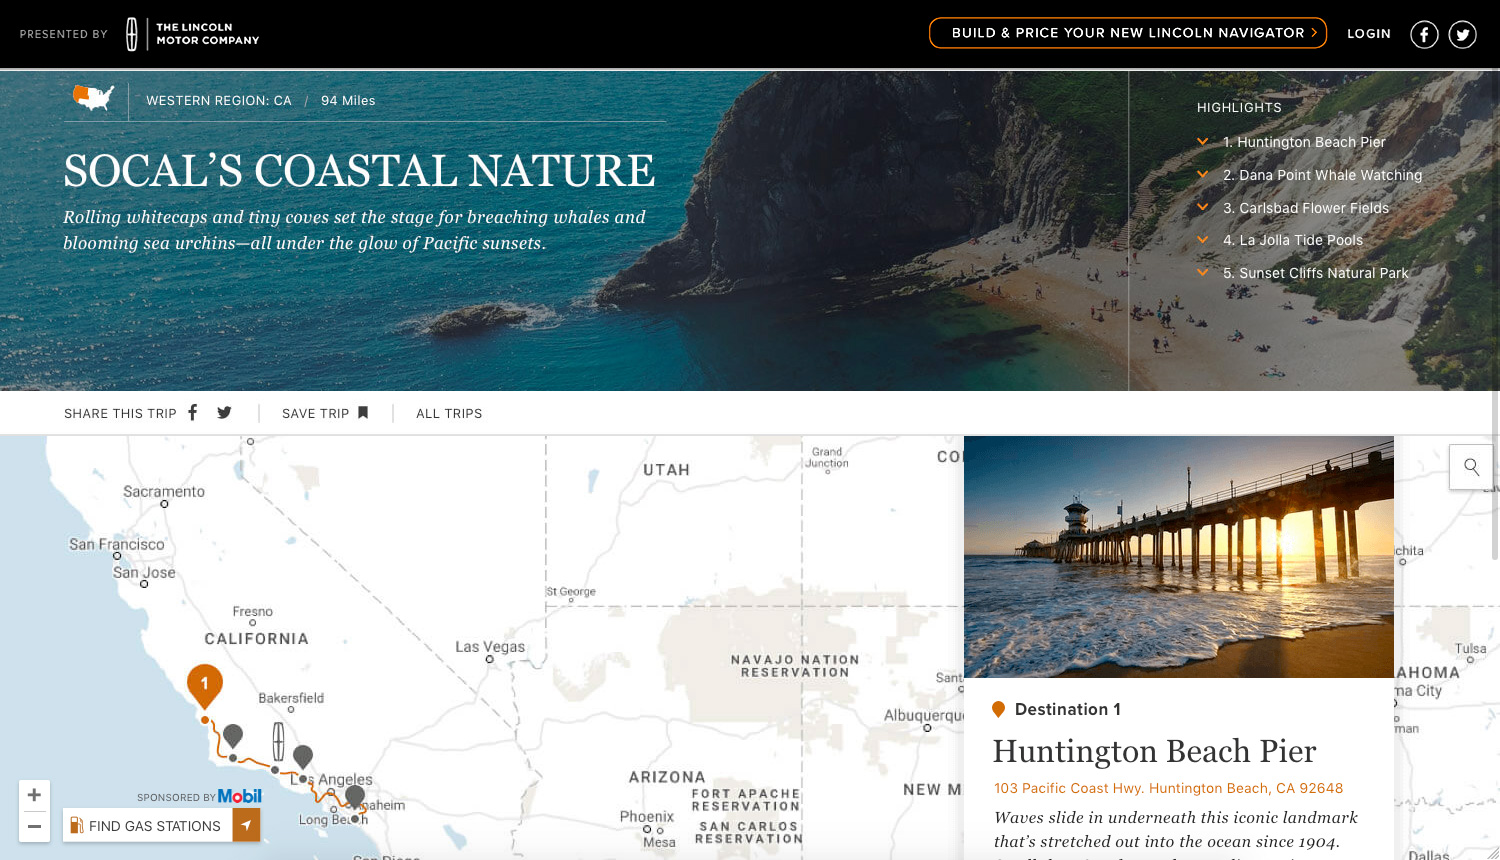Select gray map pin above Los Angeles
The height and width of the screenshot is (860, 1500).
[303, 757]
